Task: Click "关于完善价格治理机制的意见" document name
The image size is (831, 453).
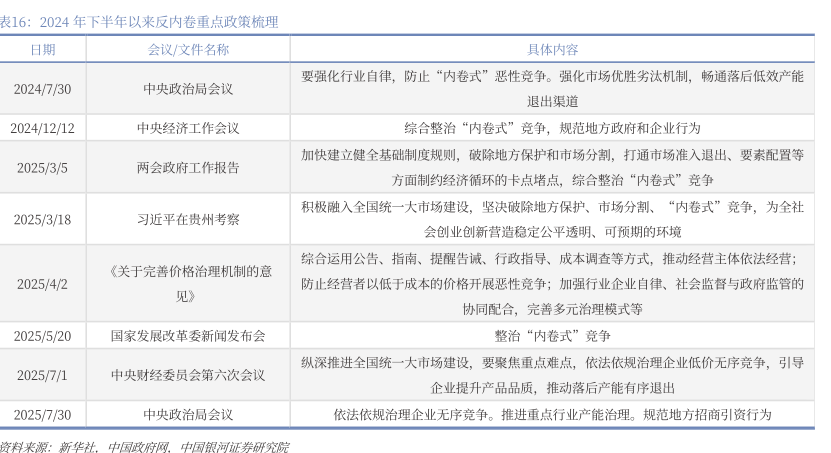Action: (x=188, y=283)
